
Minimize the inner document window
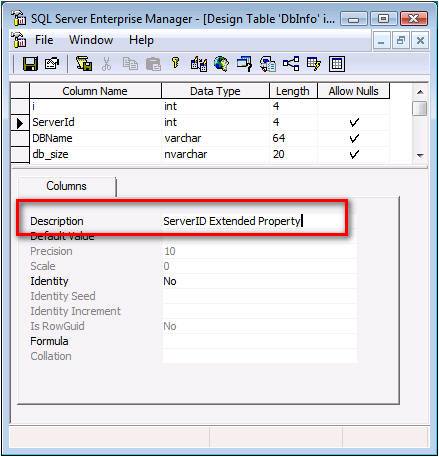click(381, 41)
